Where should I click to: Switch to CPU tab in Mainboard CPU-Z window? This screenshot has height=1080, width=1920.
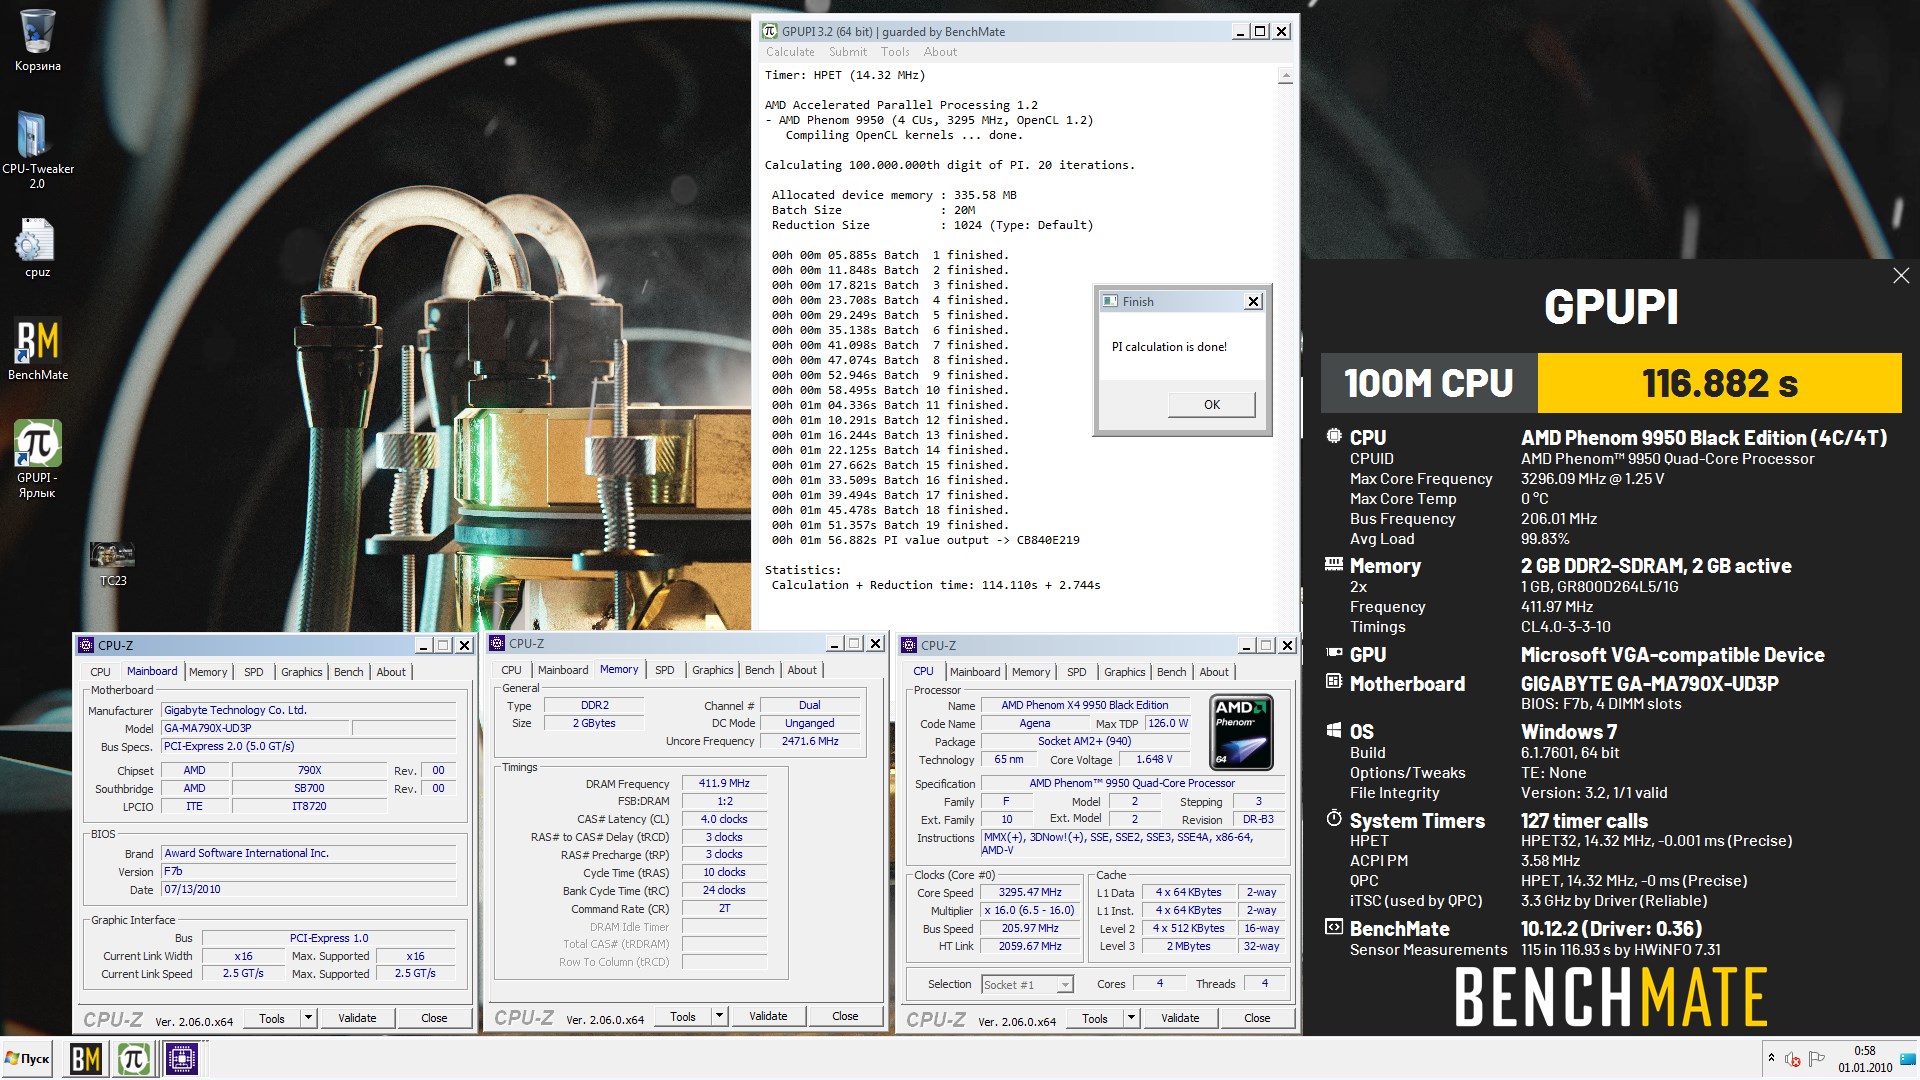click(100, 672)
